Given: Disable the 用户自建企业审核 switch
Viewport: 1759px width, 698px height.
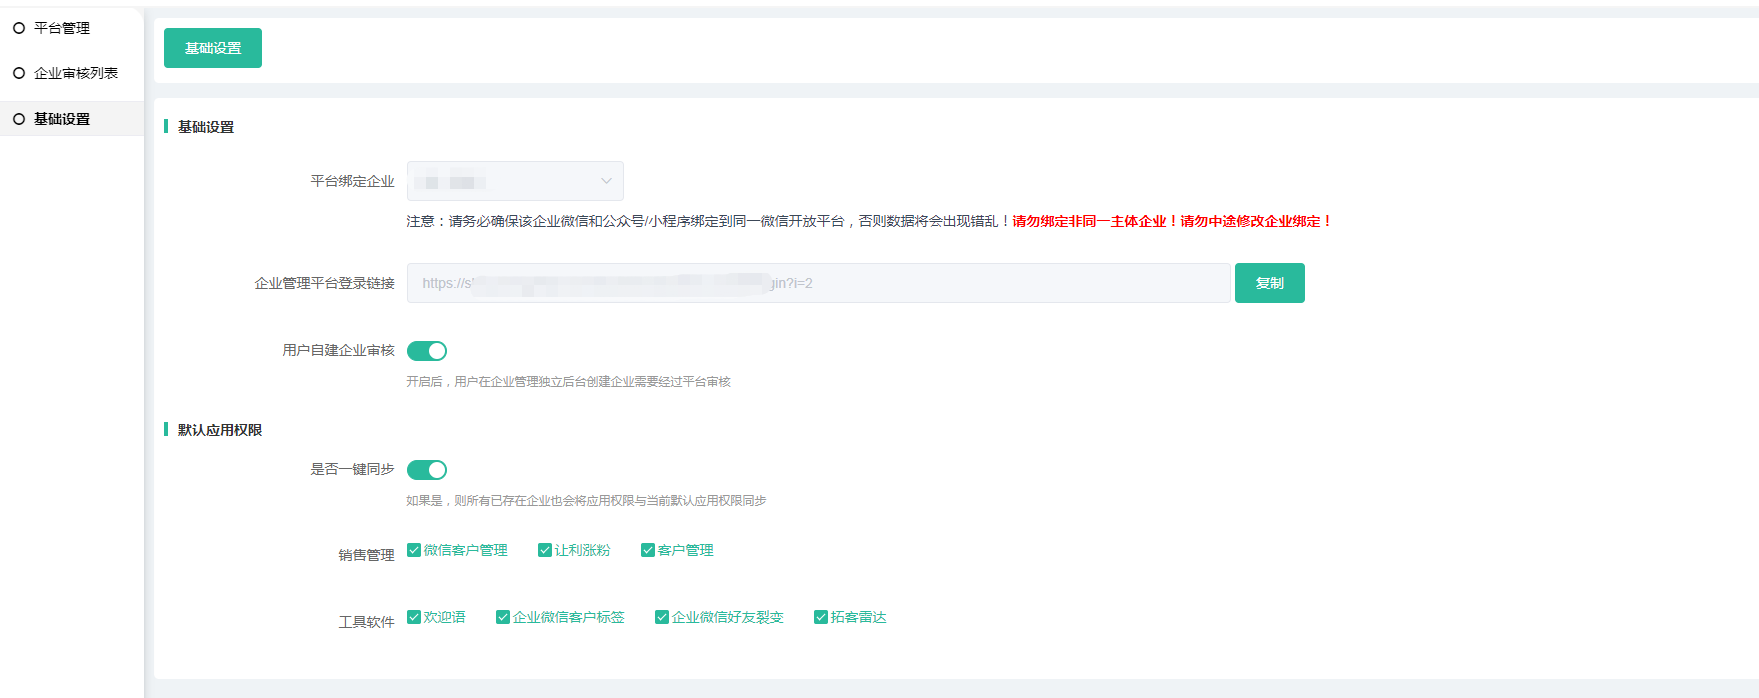Looking at the screenshot, I should [427, 351].
